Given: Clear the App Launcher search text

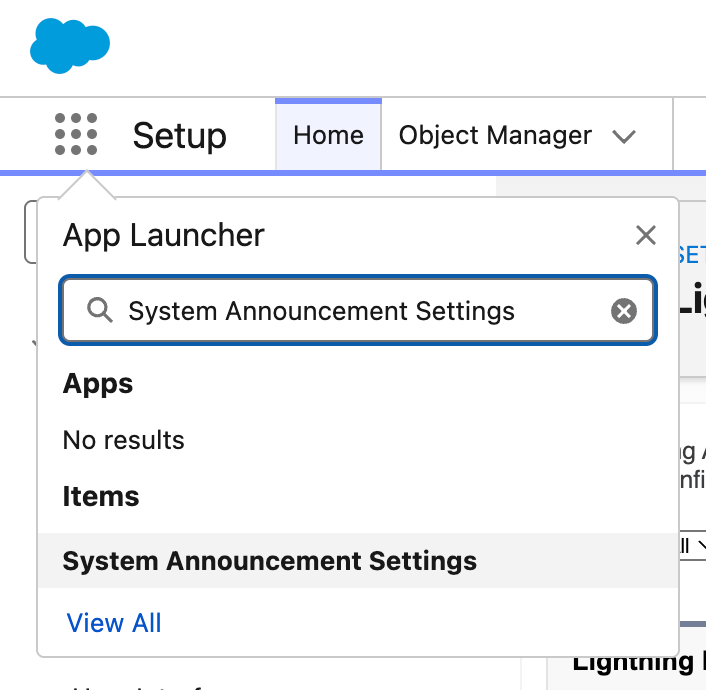Looking at the screenshot, I should click(x=624, y=311).
